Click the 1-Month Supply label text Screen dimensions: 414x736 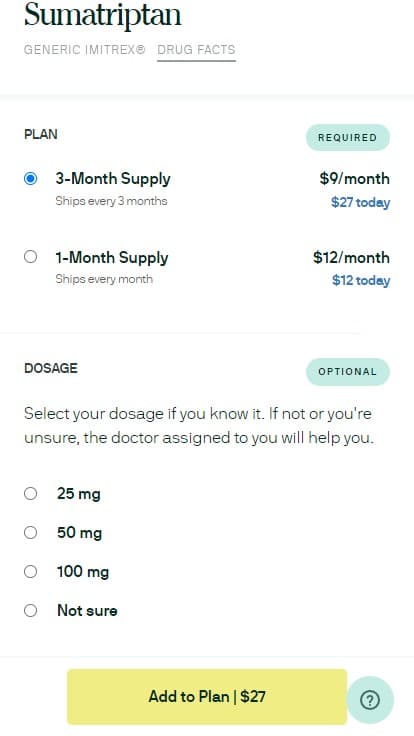pyautogui.click(x=112, y=258)
